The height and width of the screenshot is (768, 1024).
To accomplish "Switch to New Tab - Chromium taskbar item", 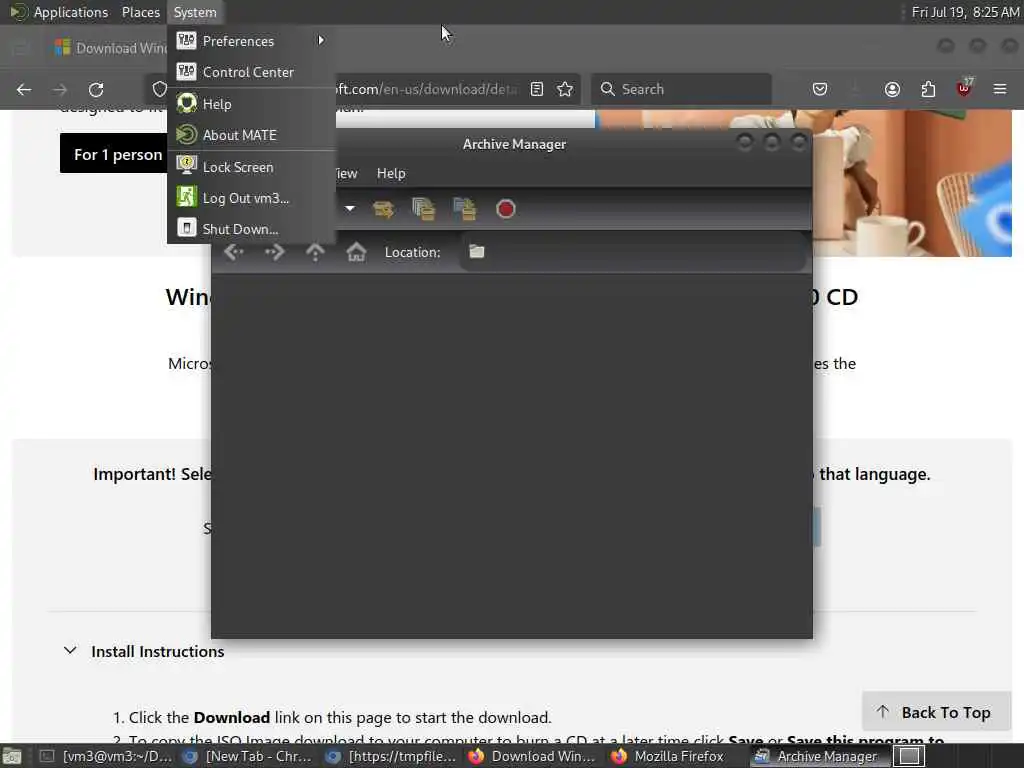I will click(x=247, y=756).
